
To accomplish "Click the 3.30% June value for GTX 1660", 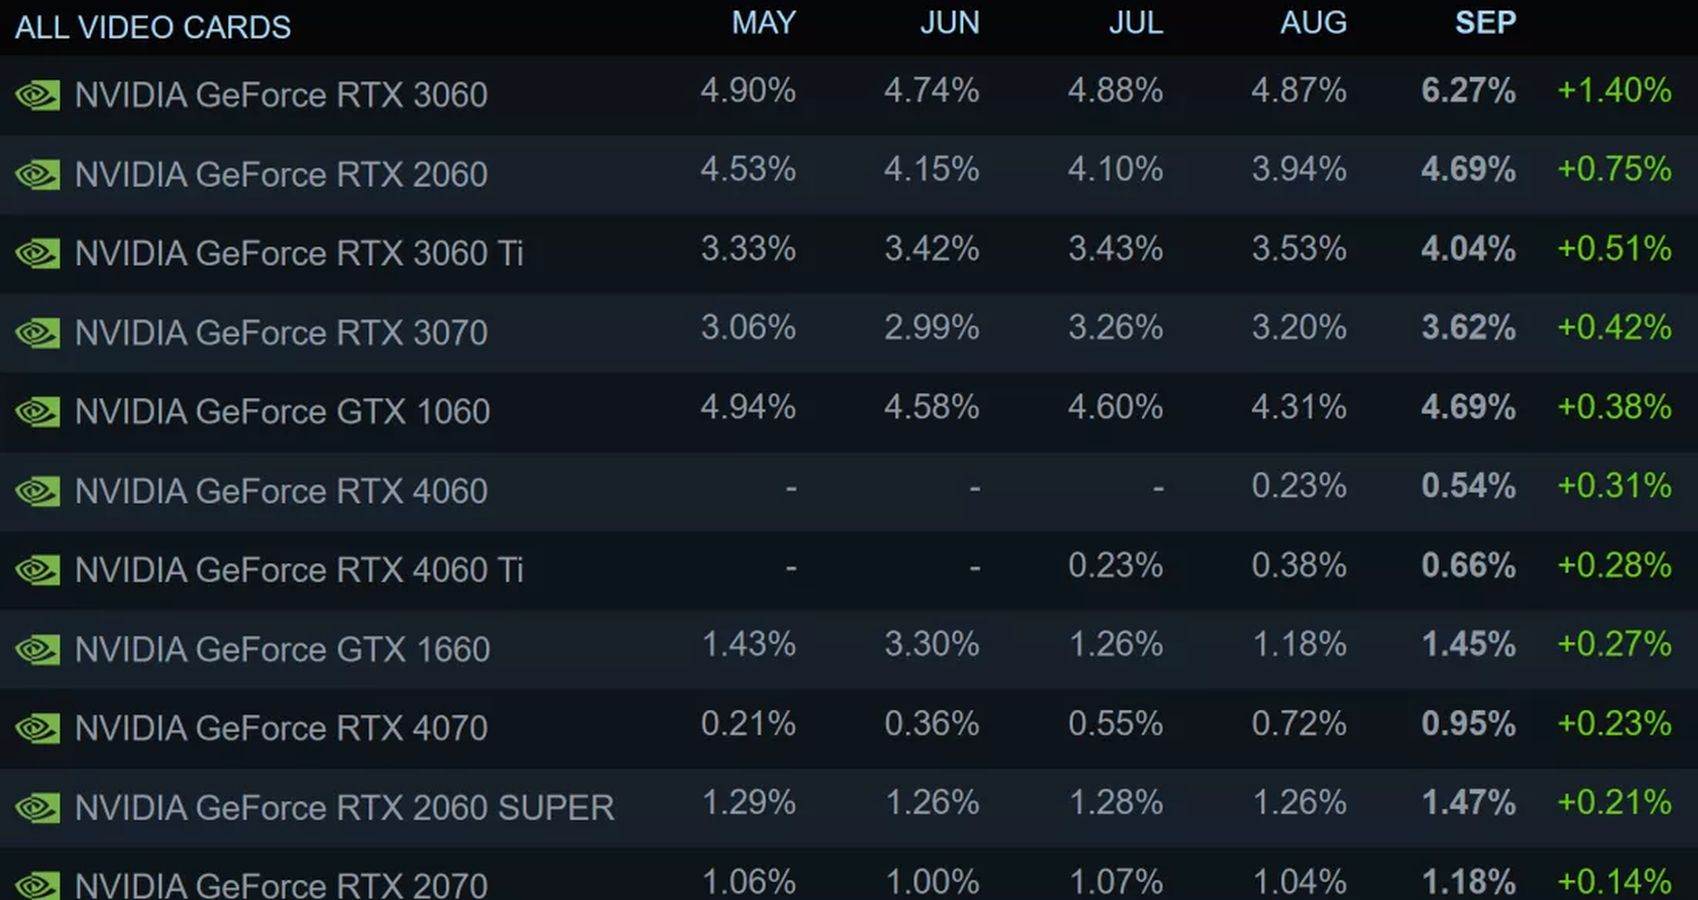I will tap(931, 644).
